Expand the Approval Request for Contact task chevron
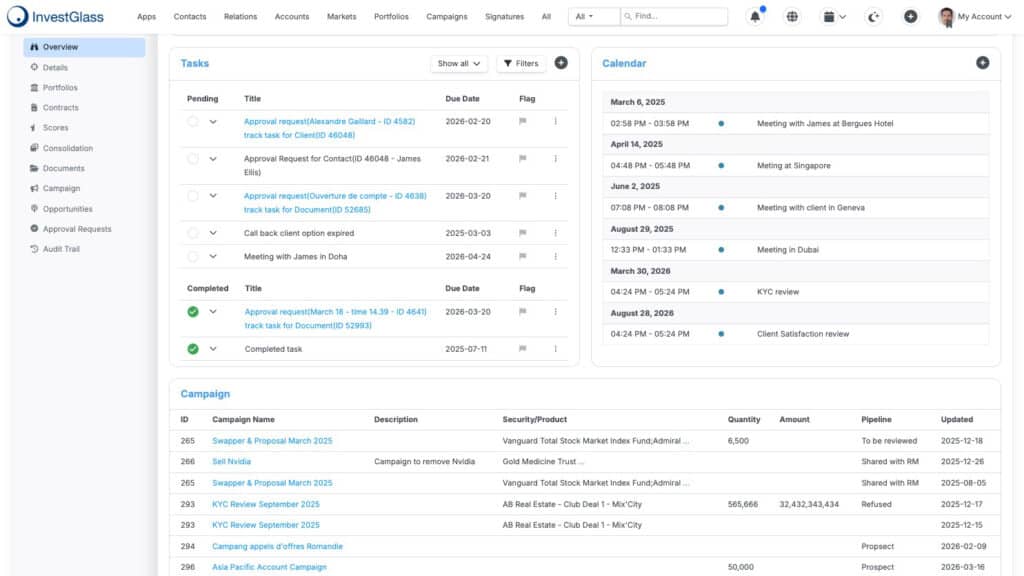This screenshot has width=1024, height=576. pos(213,159)
